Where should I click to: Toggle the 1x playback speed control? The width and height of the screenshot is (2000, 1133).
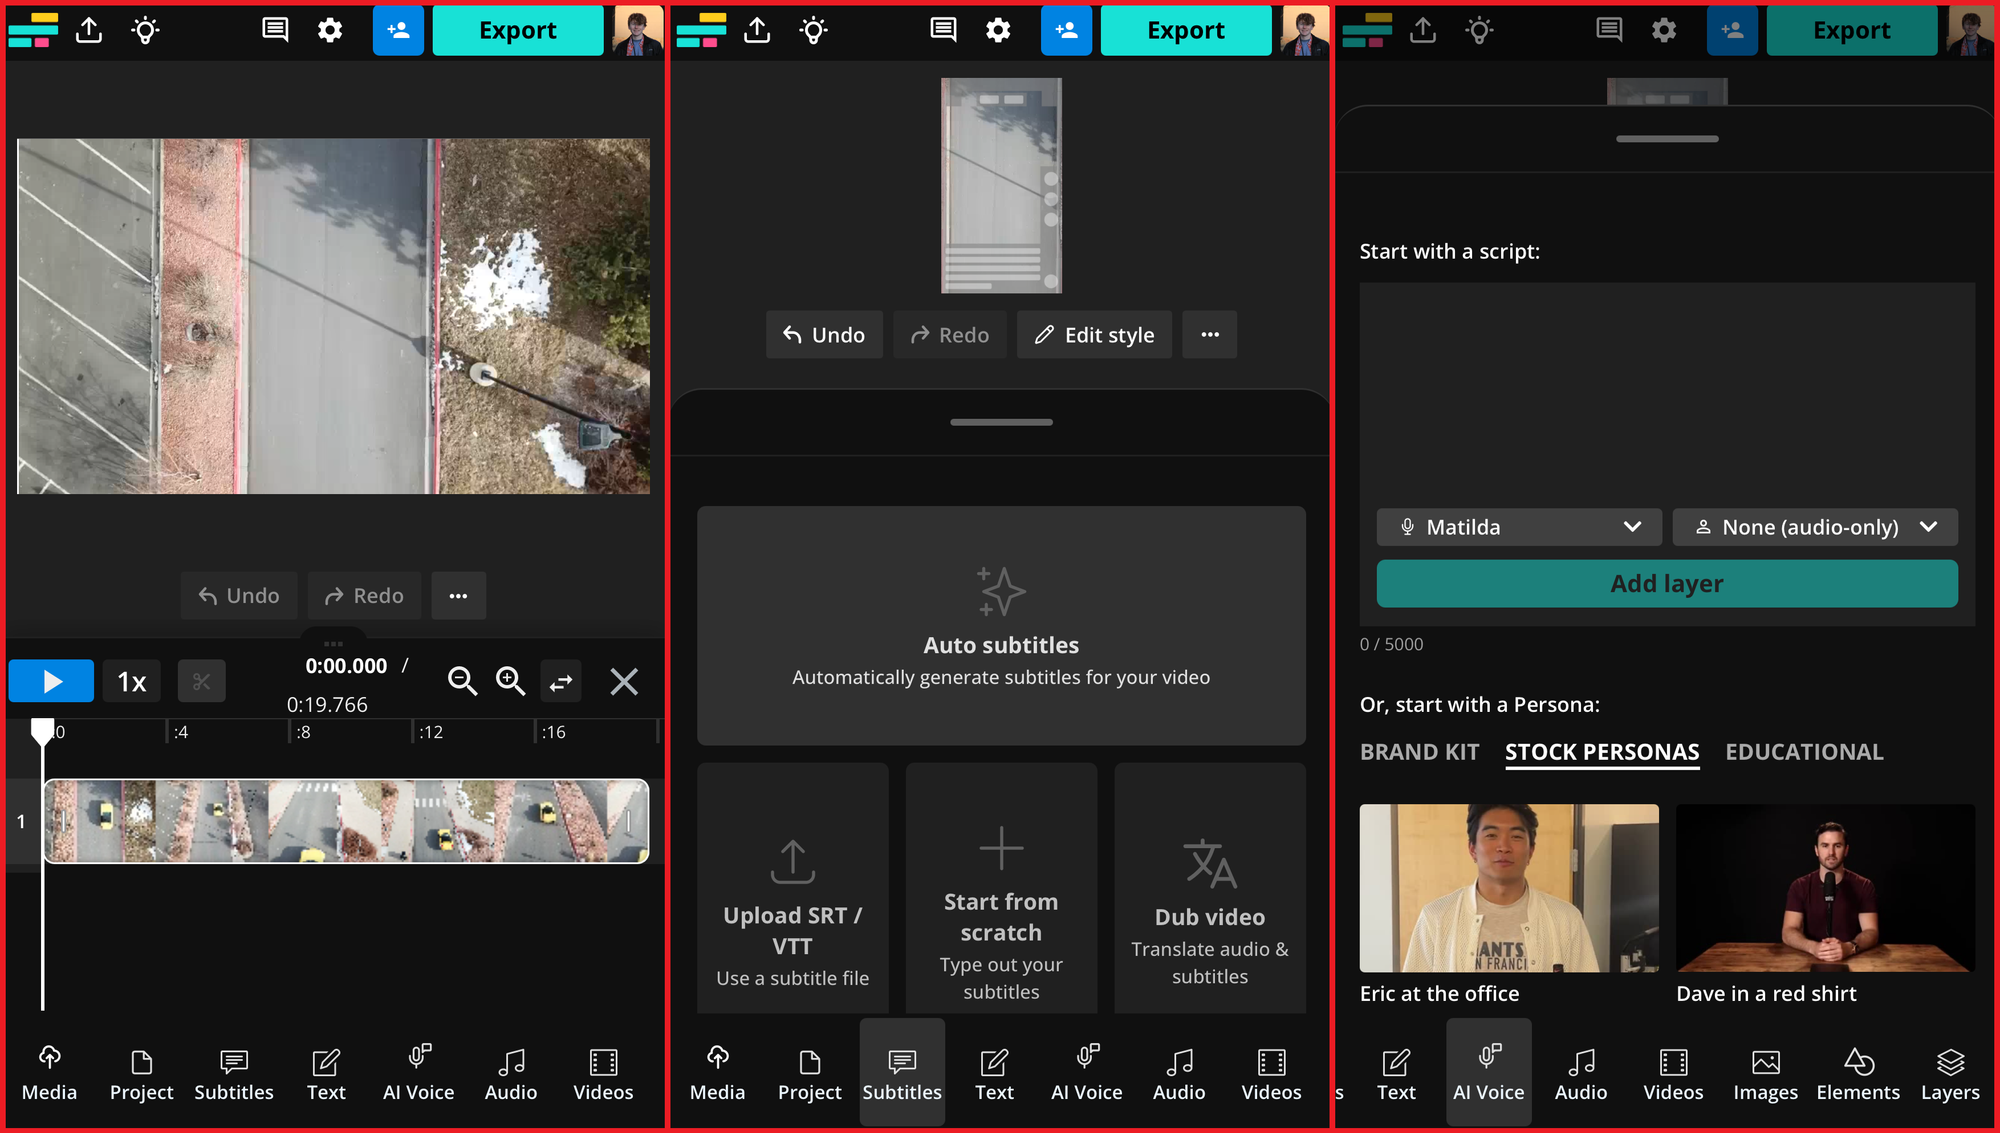pyautogui.click(x=131, y=681)
